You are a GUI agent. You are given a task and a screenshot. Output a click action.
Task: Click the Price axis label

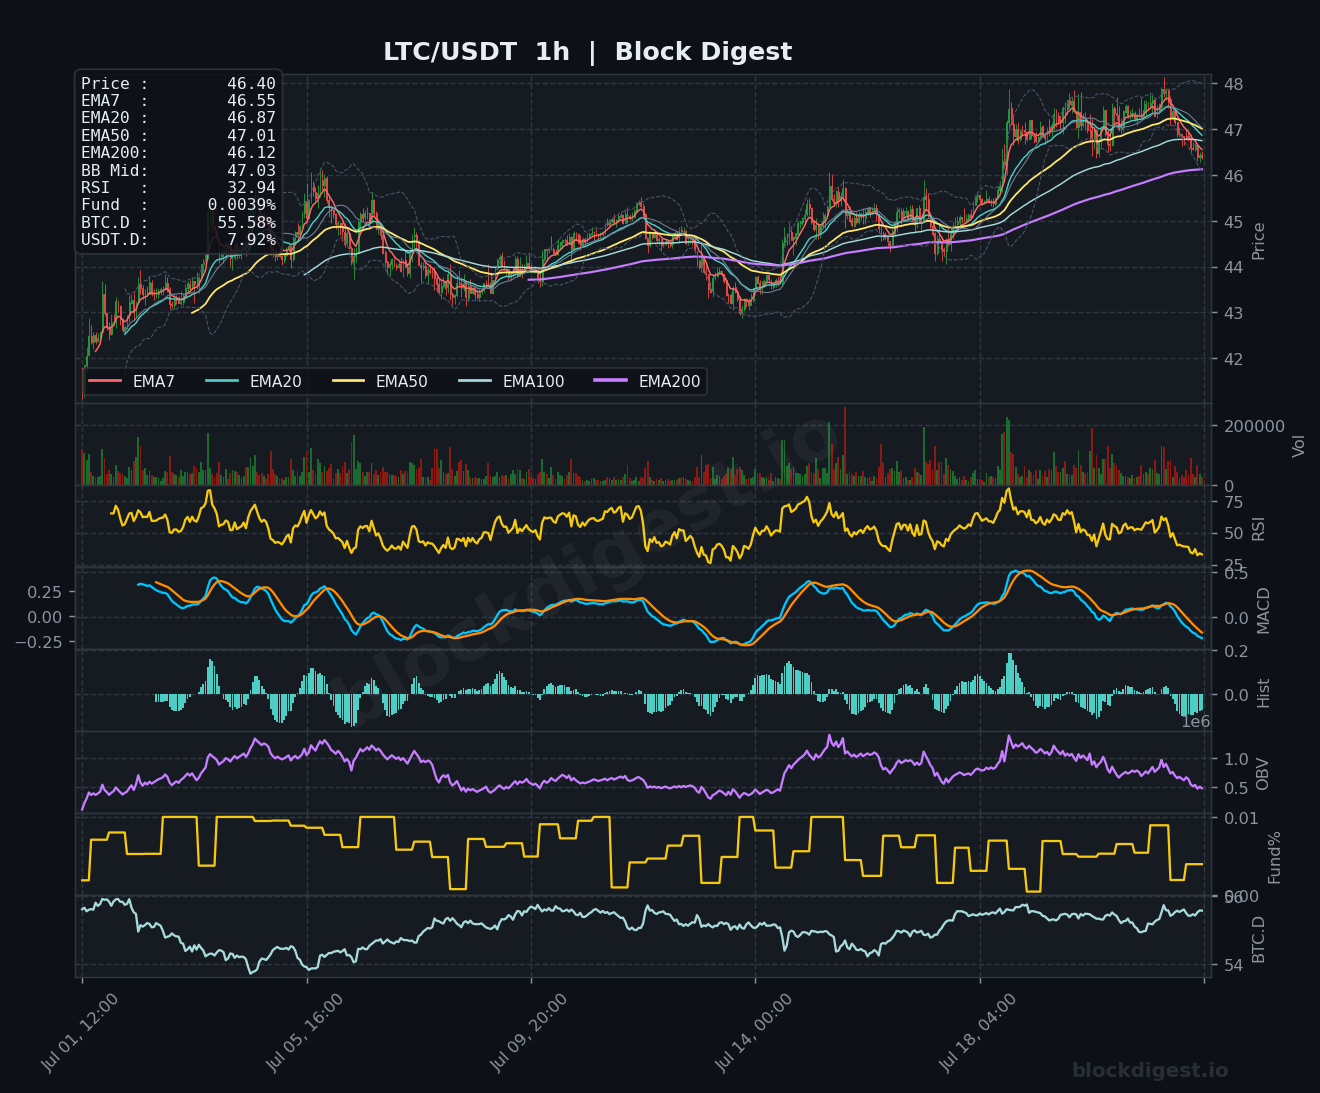coord(1259,241)
